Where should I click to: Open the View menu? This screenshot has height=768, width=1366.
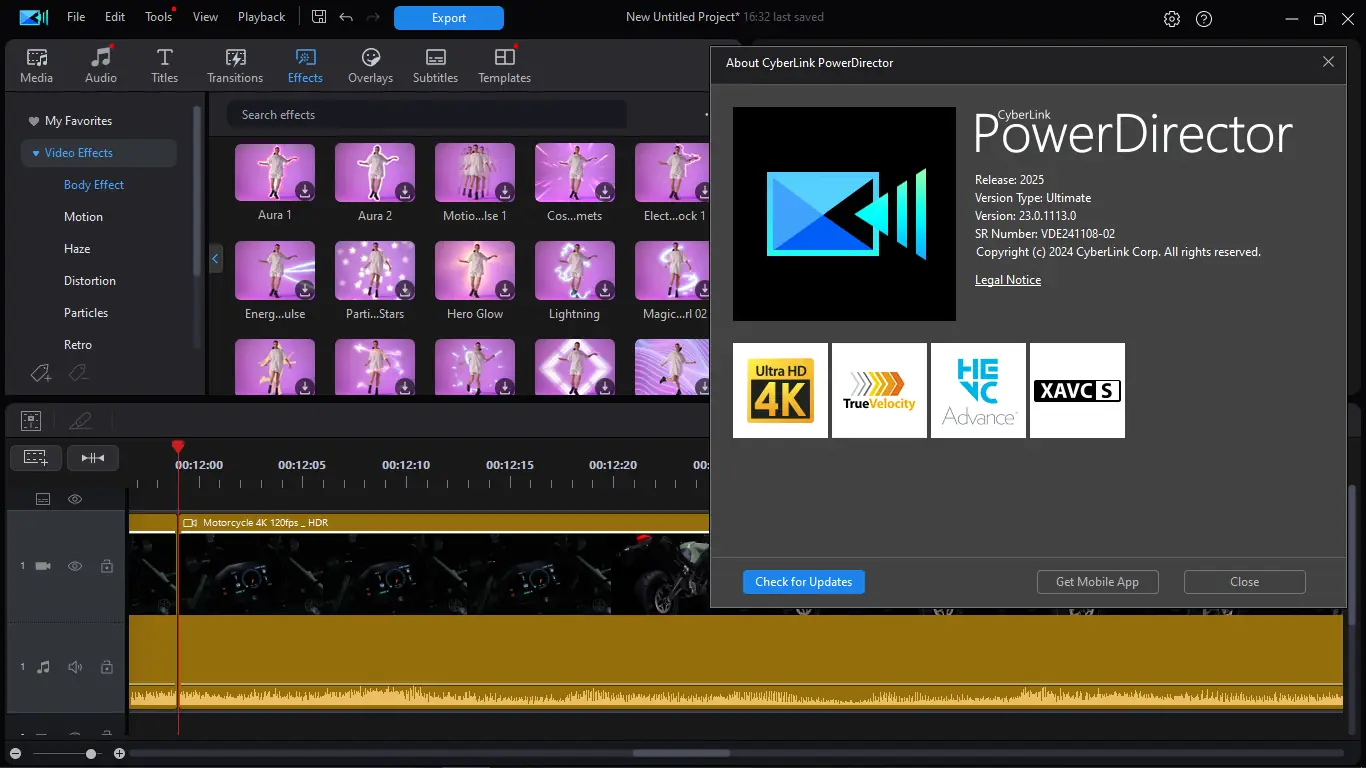[x=205, y=17]
